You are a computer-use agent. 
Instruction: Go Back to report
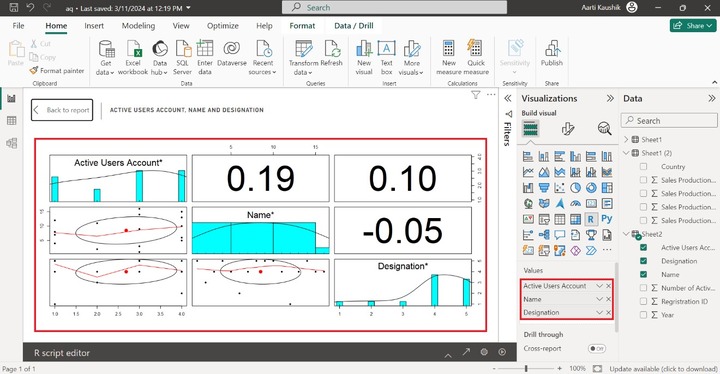[x=62, y=110]
